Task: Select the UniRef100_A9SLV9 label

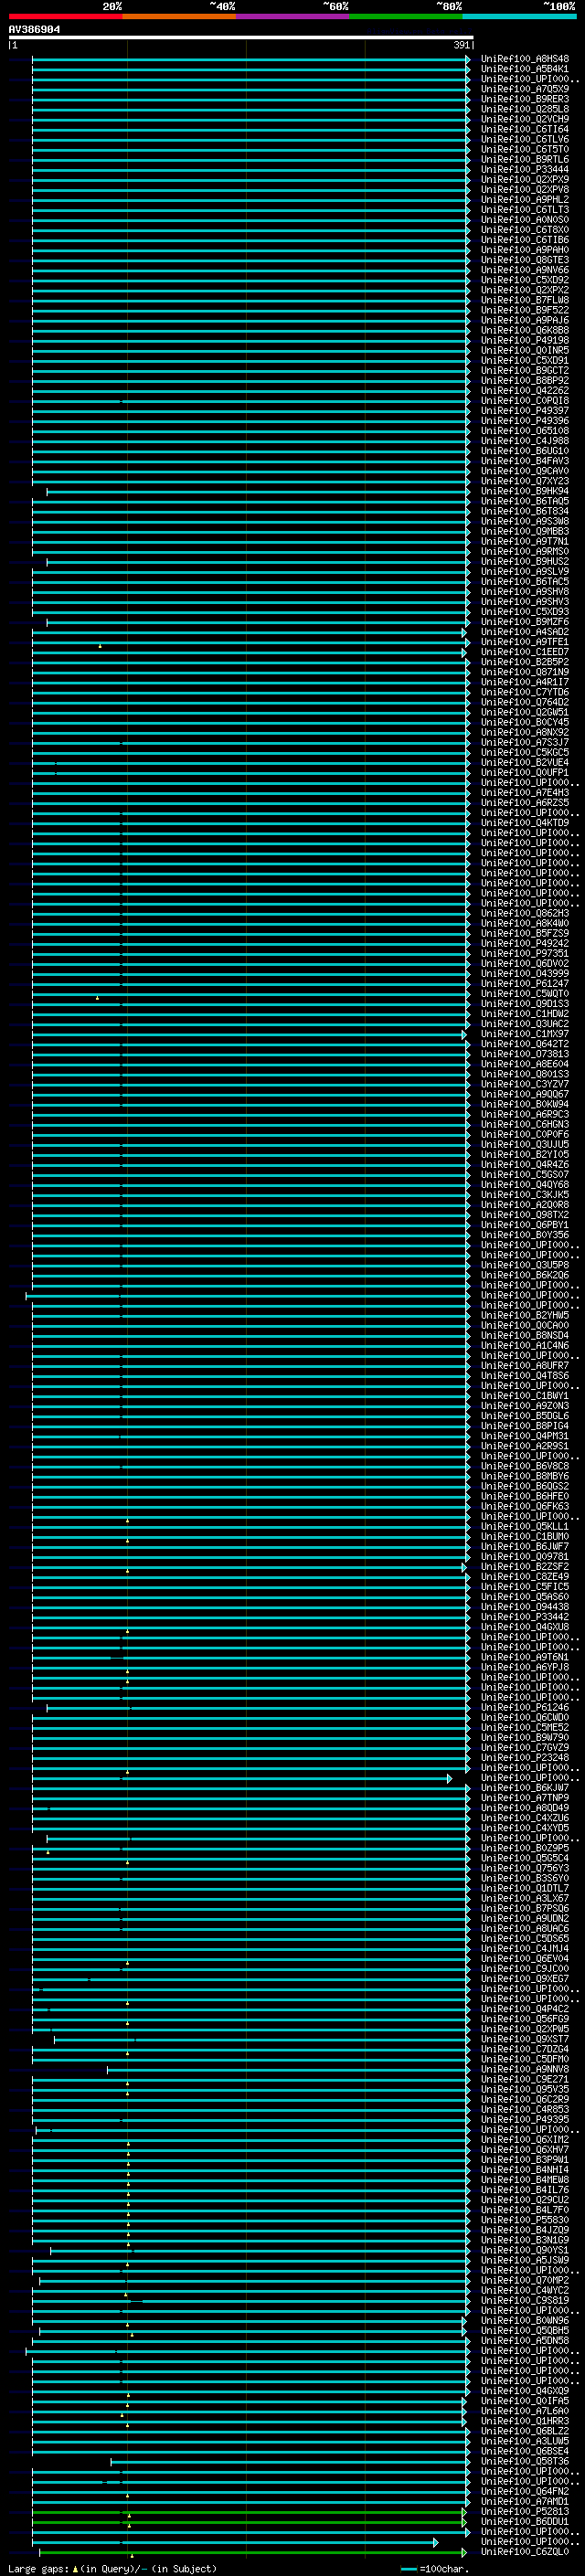Action: click(525, 572)
